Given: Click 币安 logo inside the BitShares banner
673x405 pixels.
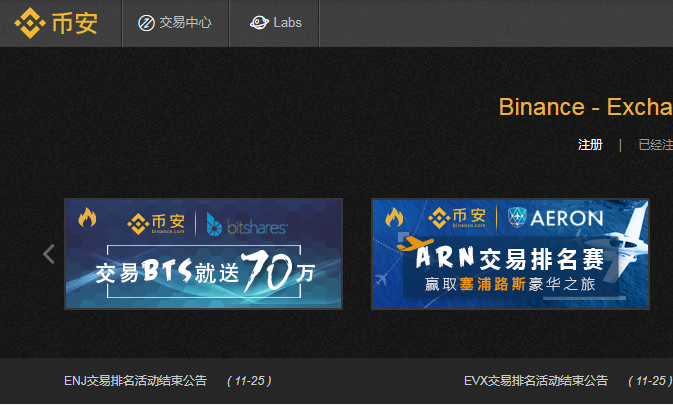Looking at the screenshot, I should point(156,224).
